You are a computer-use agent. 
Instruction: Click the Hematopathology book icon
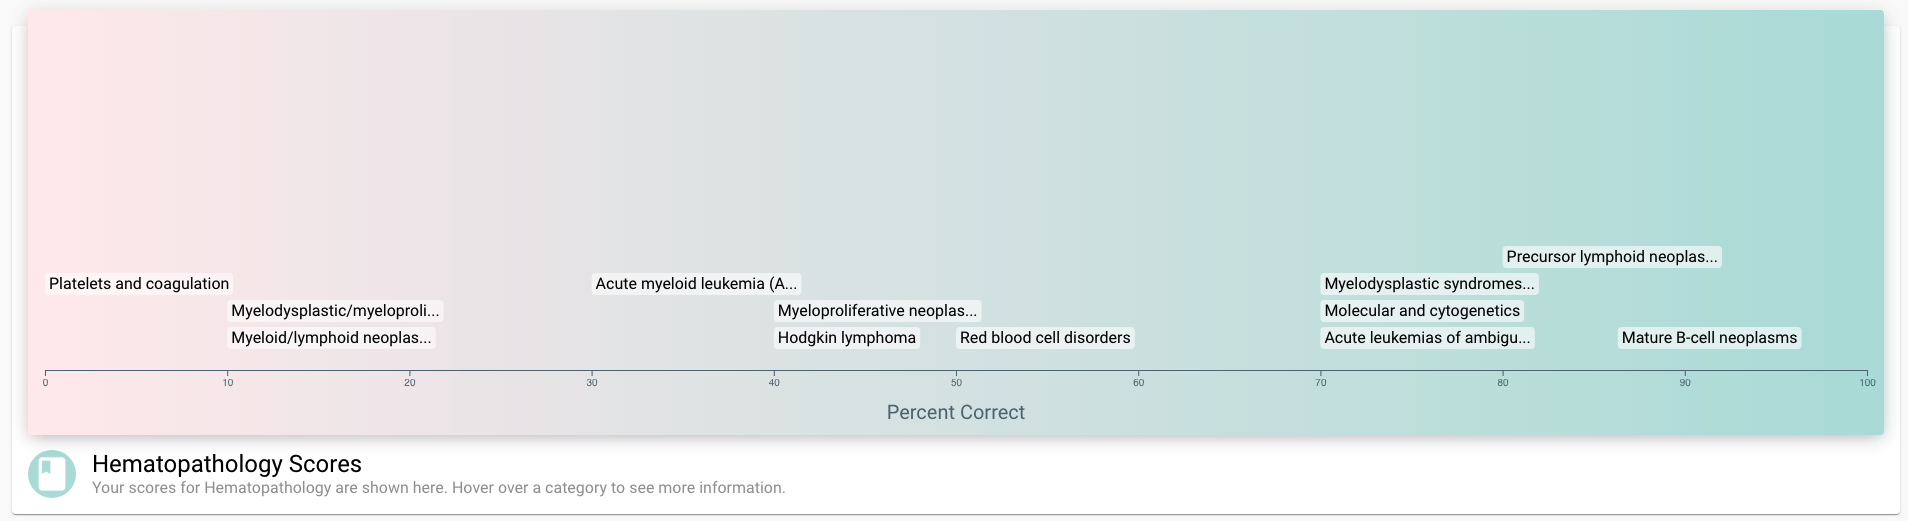[x=52, y=474]
